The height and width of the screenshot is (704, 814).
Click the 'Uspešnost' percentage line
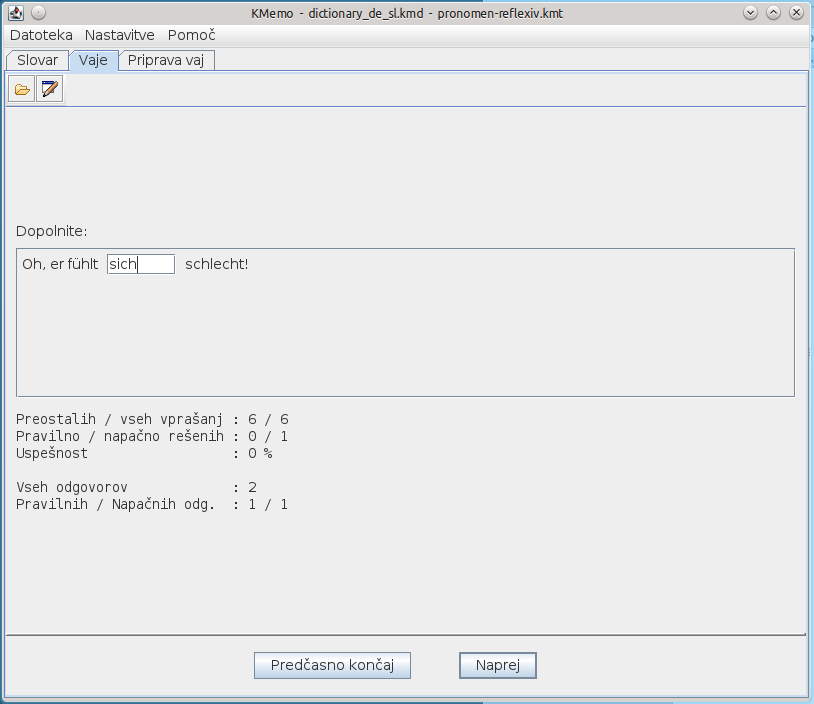click(144, 453)
